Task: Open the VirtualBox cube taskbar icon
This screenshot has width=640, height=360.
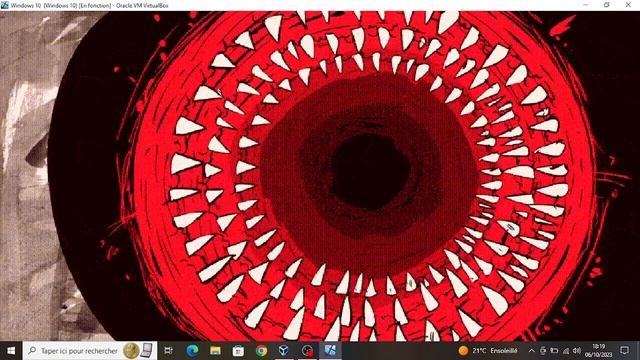Action: (284, 351)
